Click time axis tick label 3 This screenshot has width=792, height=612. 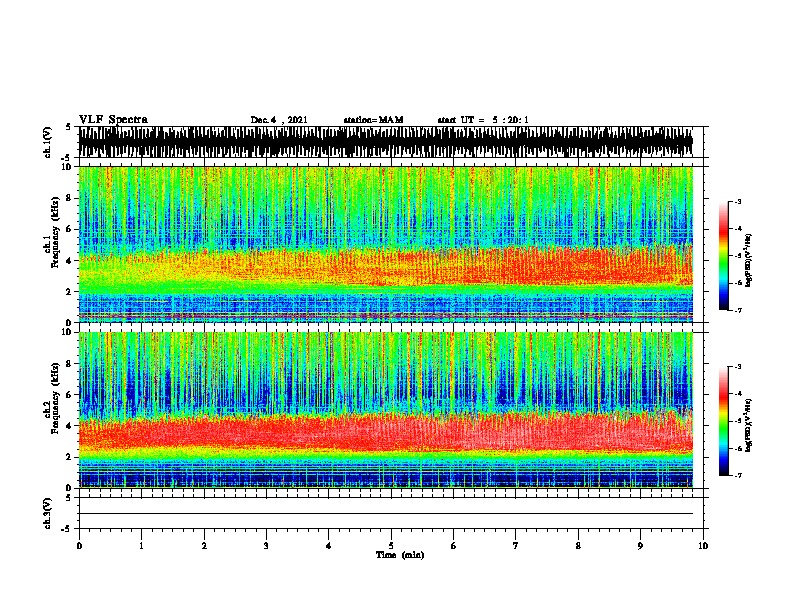click(x=266, y=546)
